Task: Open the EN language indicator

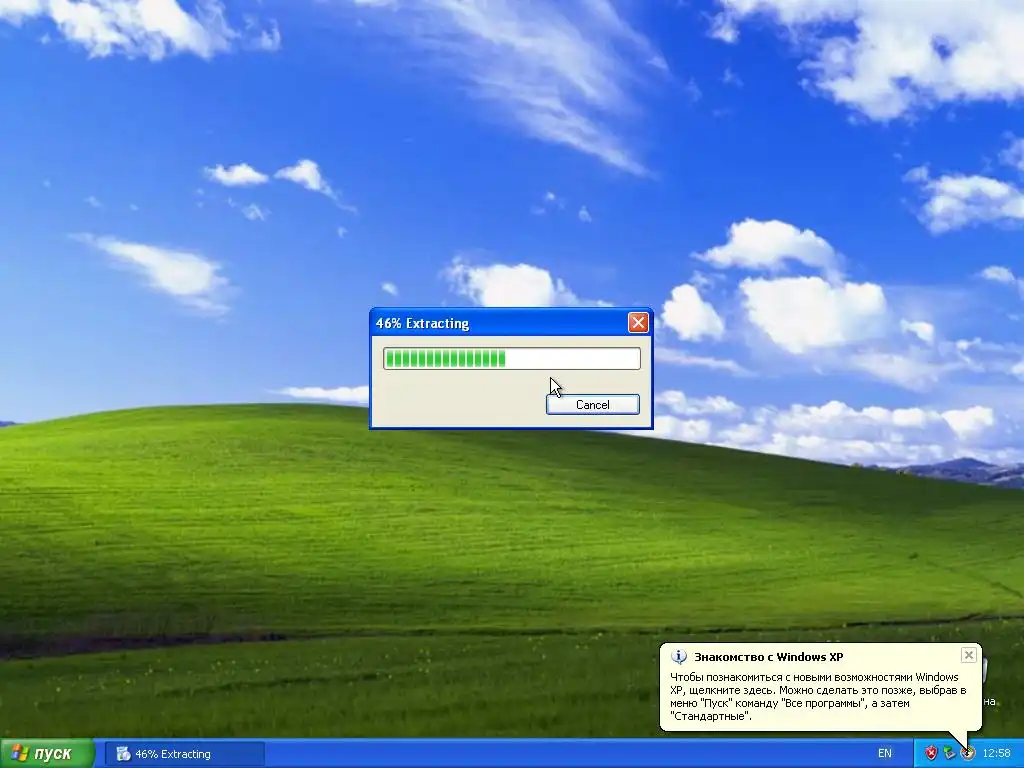Action: click(x=884, y=754)
